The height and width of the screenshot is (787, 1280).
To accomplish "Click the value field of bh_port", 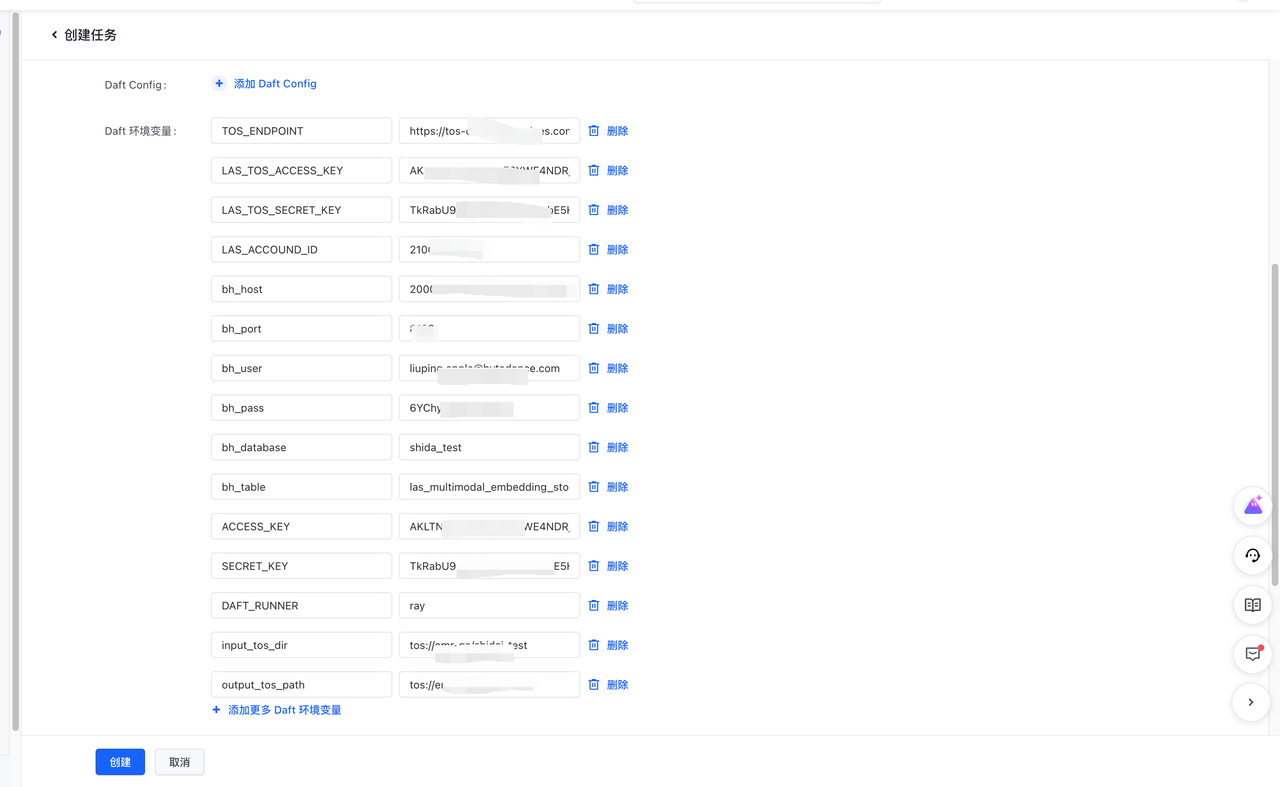I will (489, 329).
